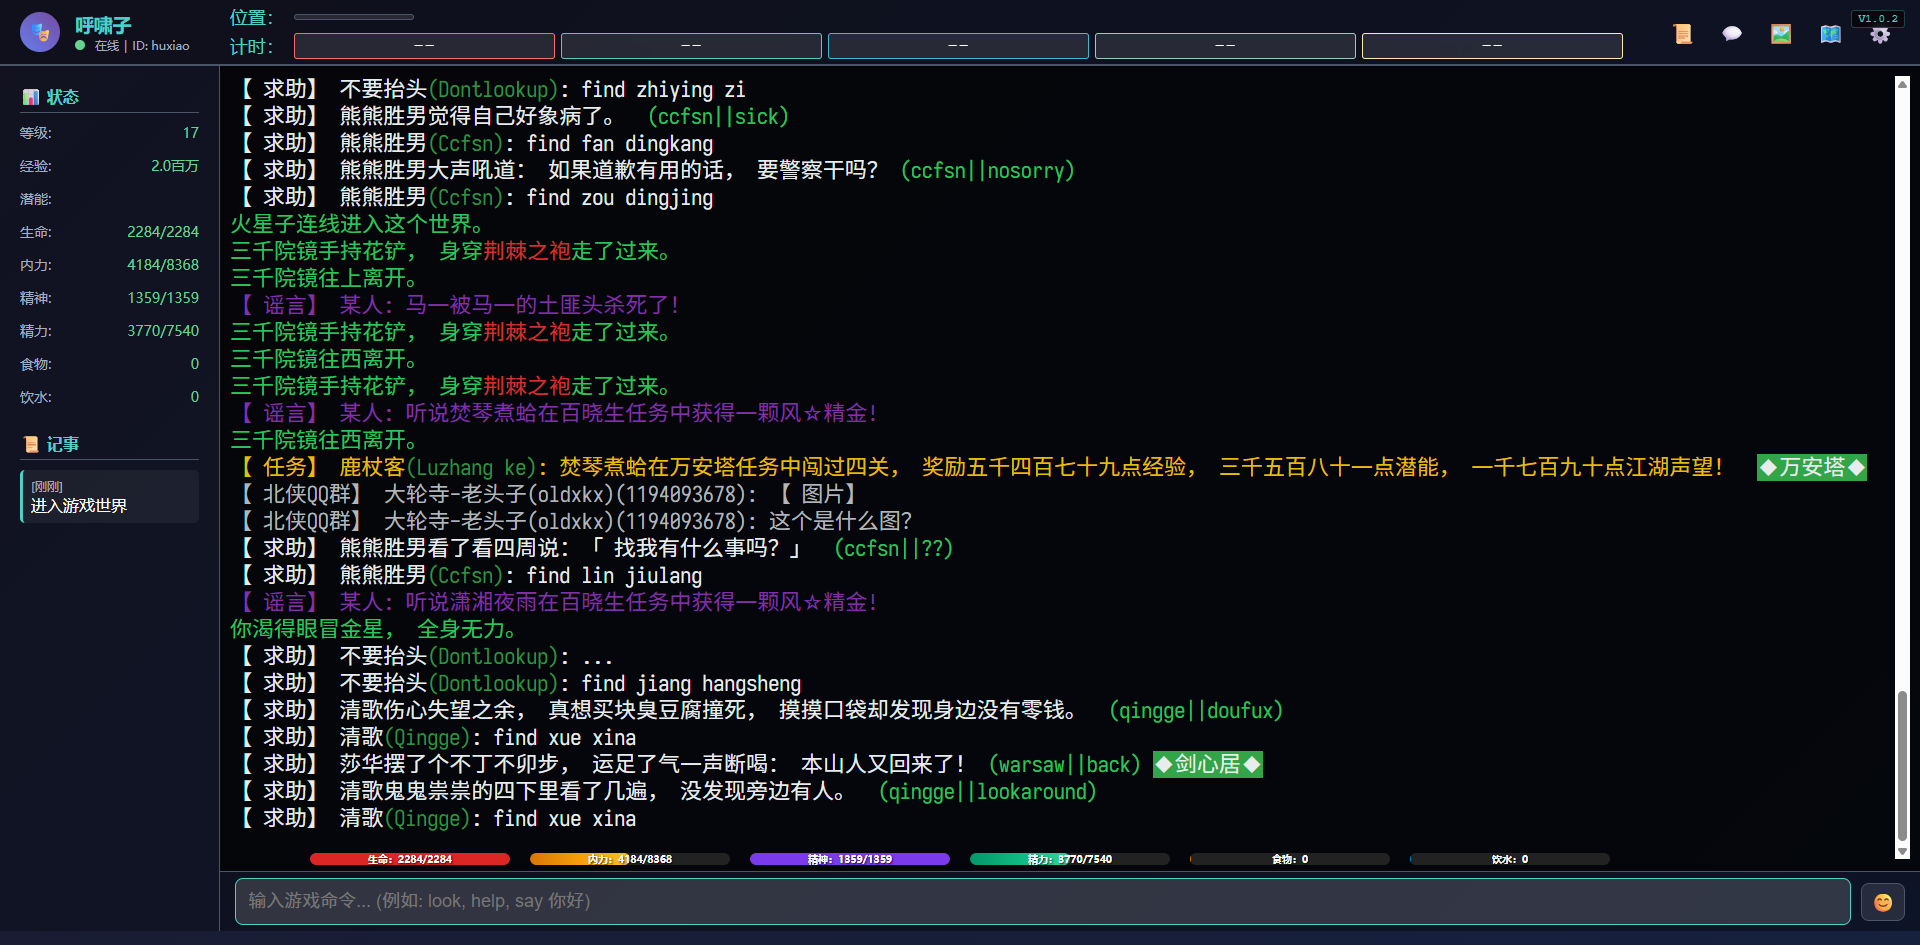Open the image gallery icon
This screenshot has height=945, width=1920.
[x=1781, y=33]
